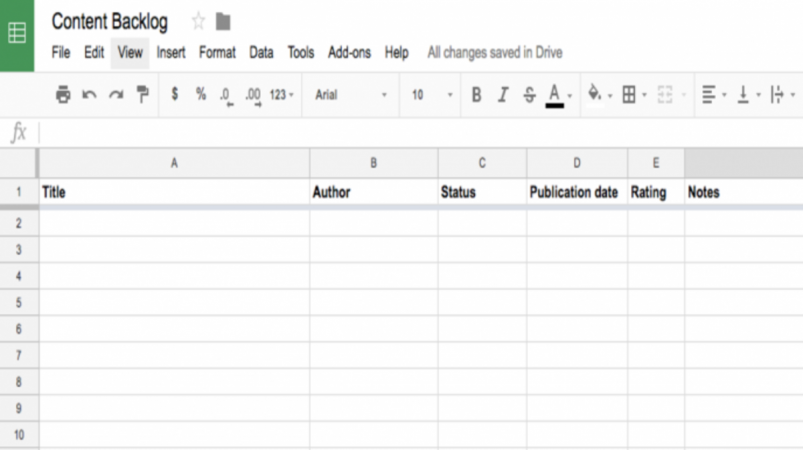Open the Help menu

click(x=397, y=52)
